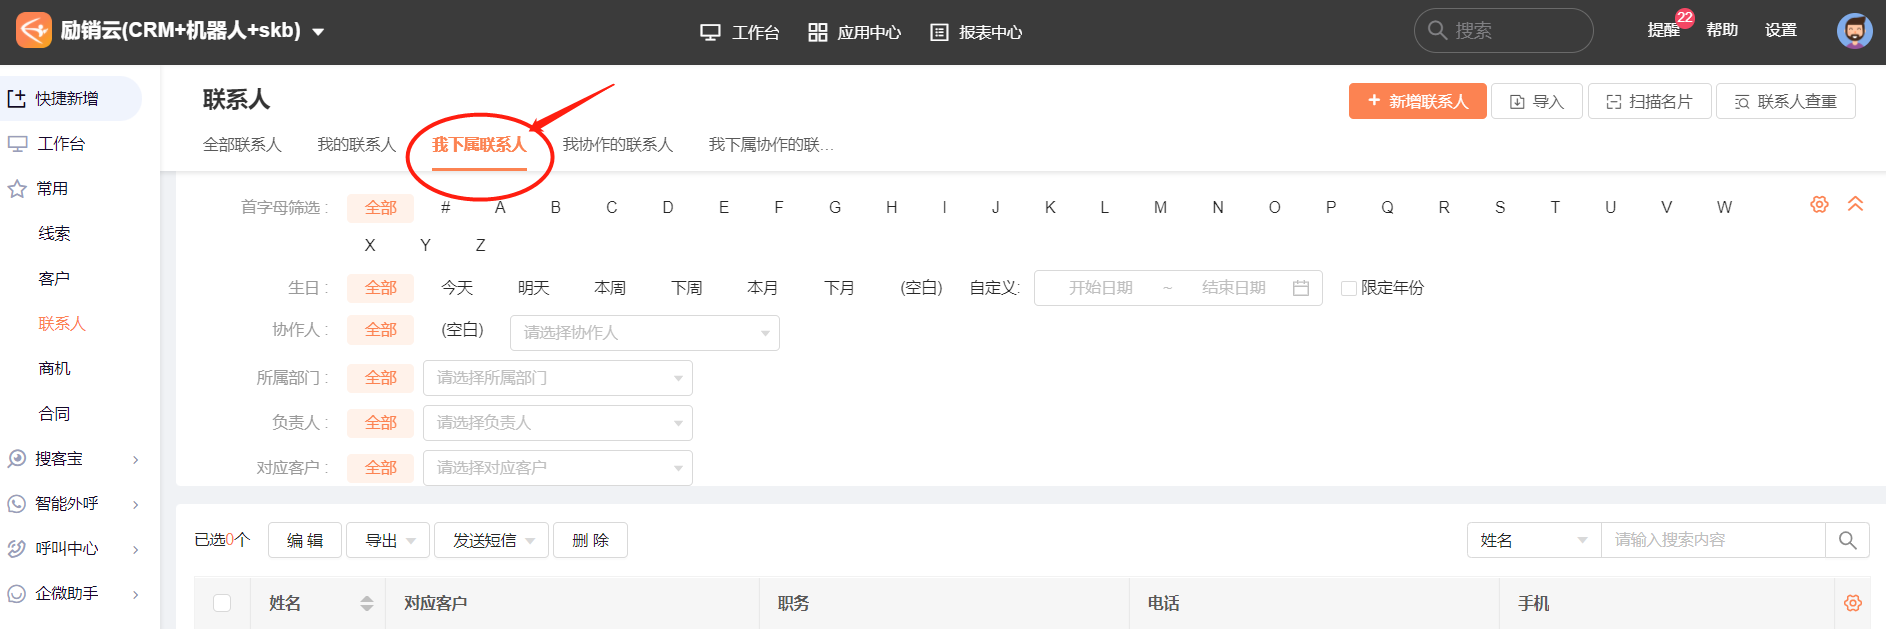Open the 发送短信 dropdown button

[491, 540]
